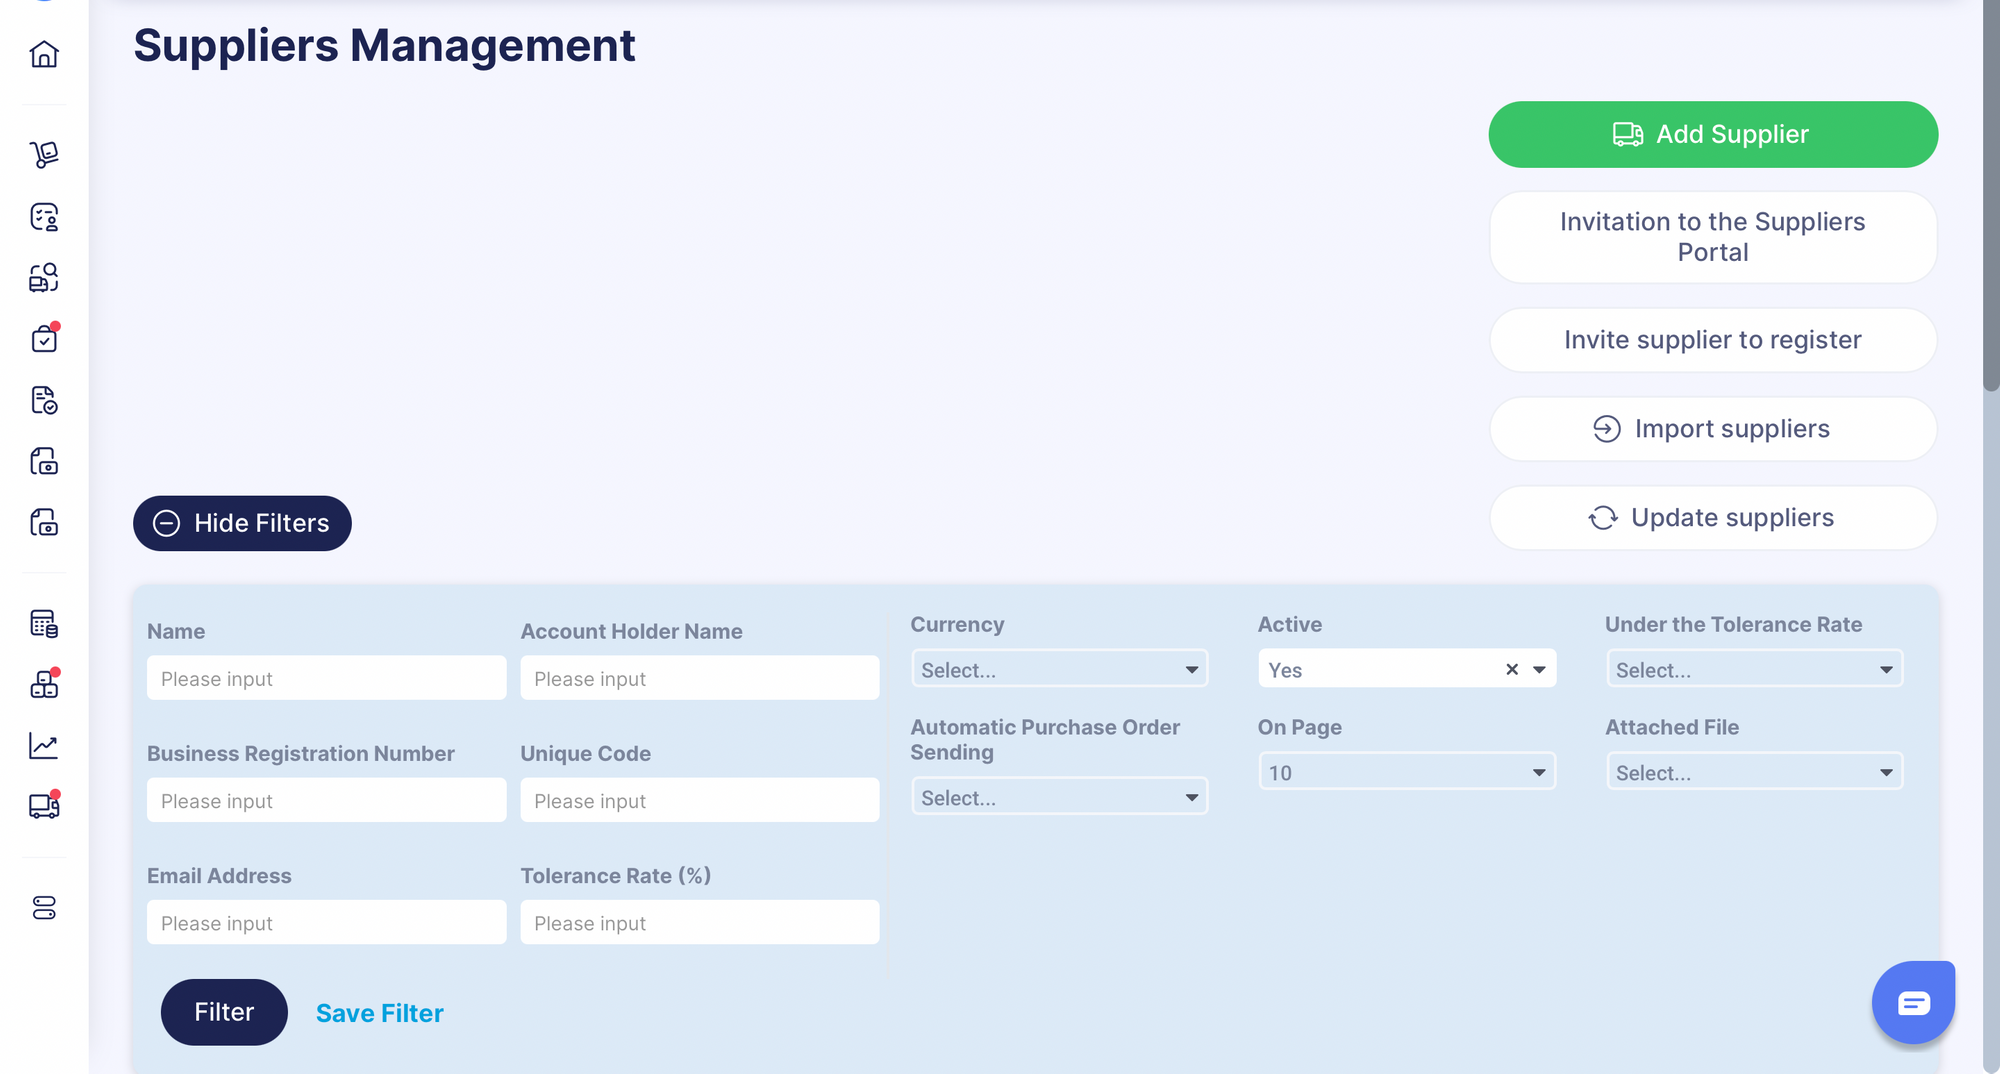
Task: Select the approved documents icon
Action: [x=44, y=401]
